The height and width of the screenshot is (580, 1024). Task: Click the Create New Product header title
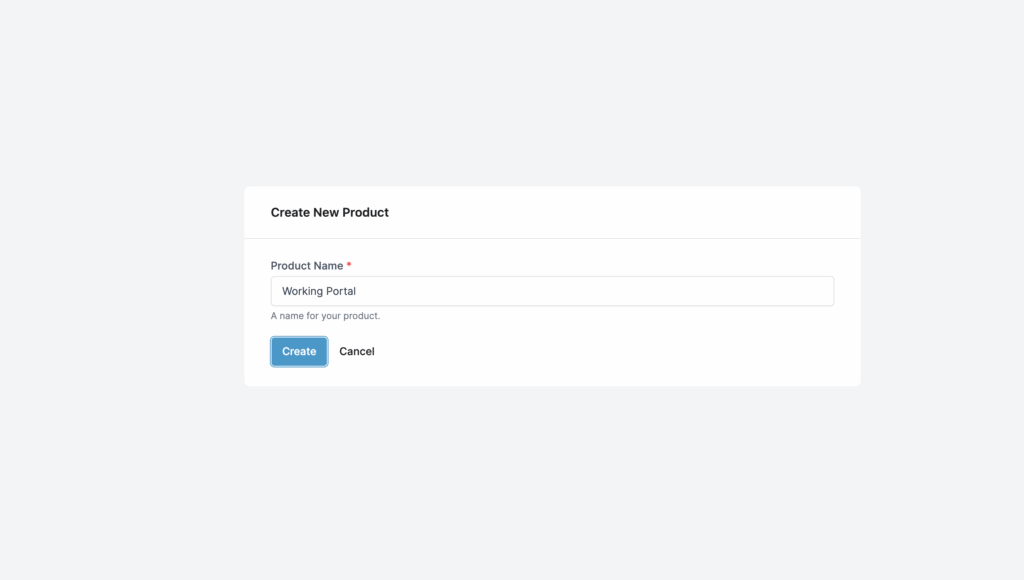click(x=329, y=212)
